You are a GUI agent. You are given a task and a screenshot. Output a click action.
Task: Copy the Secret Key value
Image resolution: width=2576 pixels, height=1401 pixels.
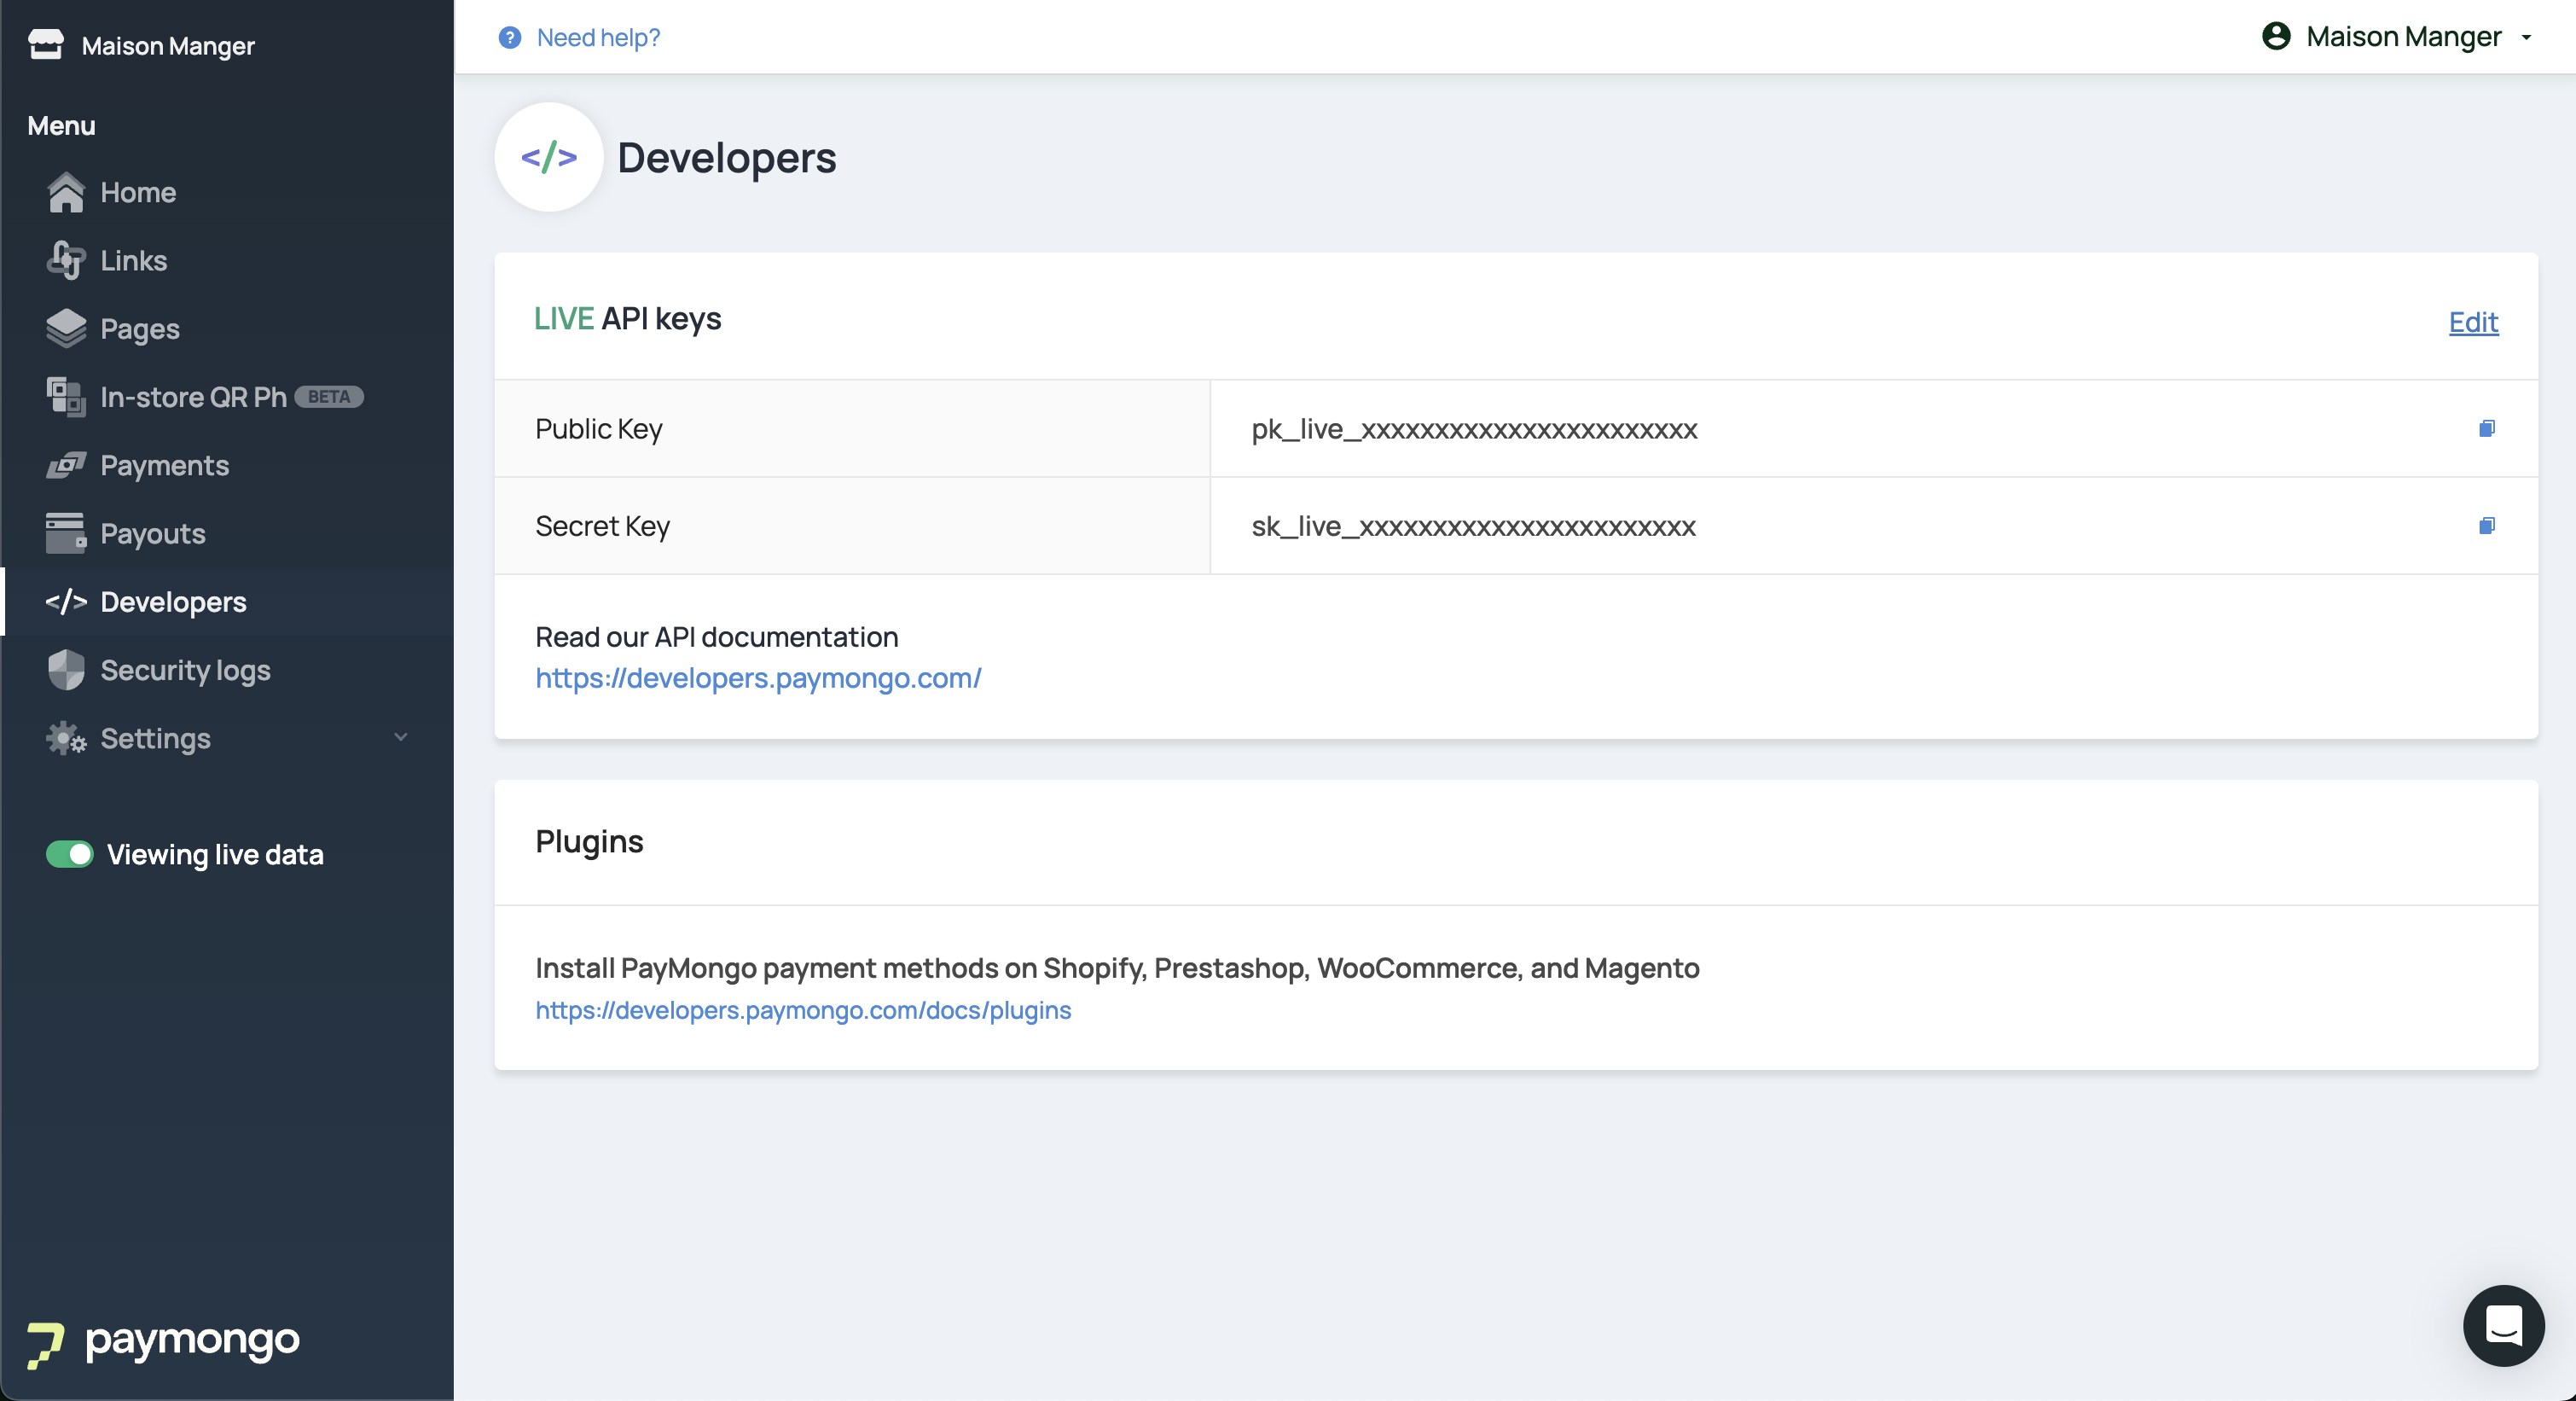(x=2486, y=525)
